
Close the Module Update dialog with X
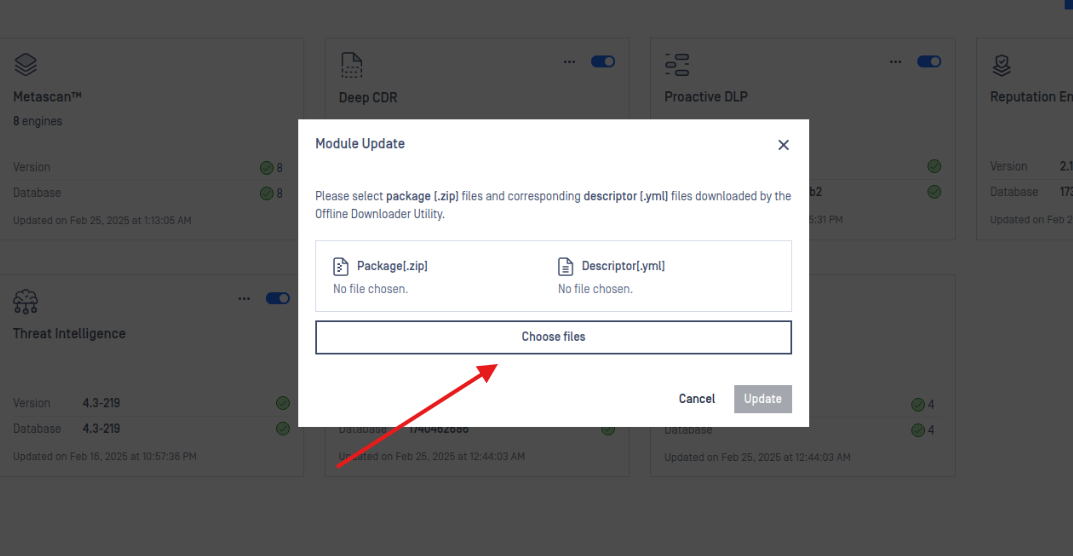point(784,144)
